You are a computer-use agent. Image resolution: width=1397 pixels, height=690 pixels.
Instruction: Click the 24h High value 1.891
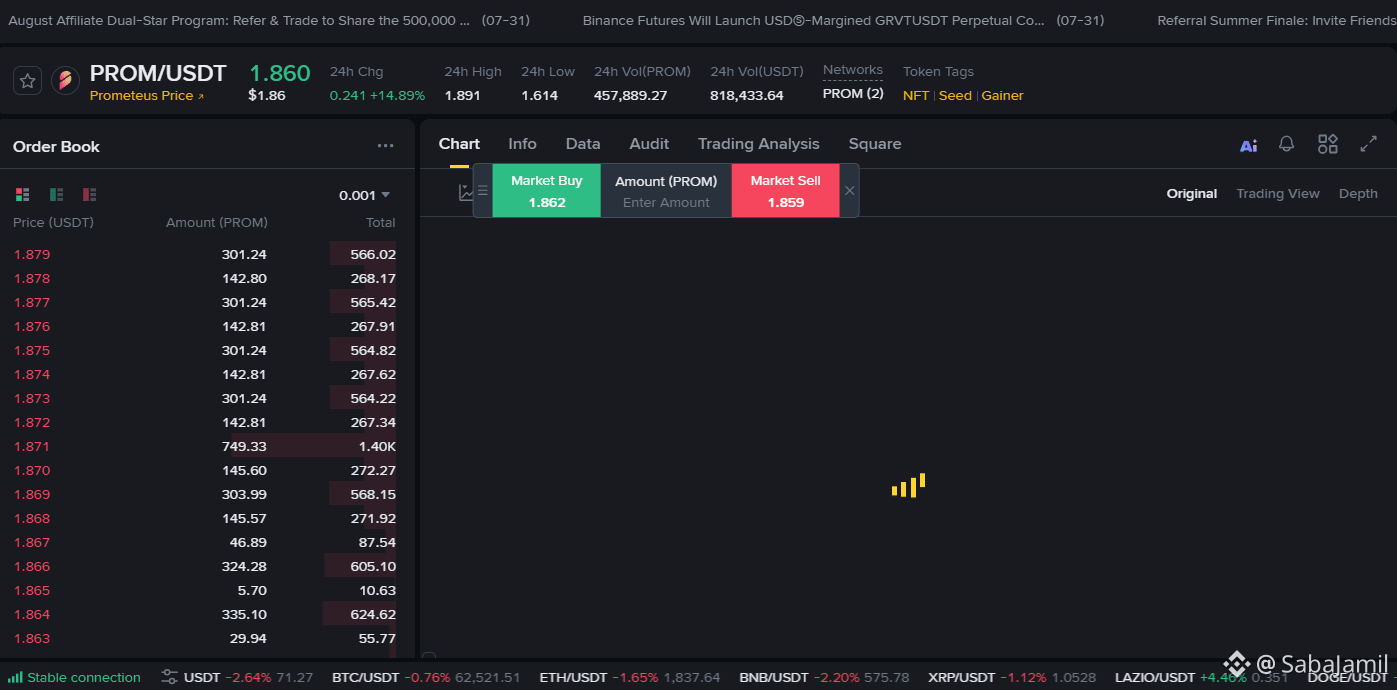(x=462, y=96)
